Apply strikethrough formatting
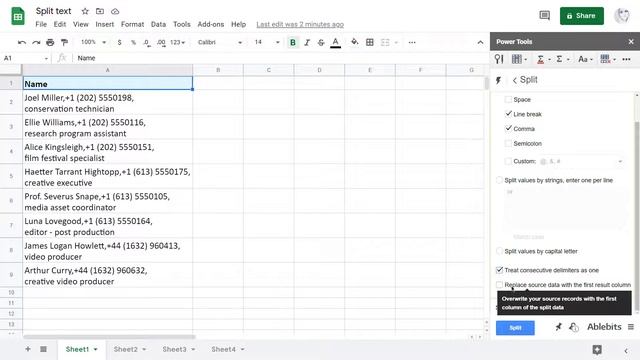640x360 pixels. coord(321,42)
